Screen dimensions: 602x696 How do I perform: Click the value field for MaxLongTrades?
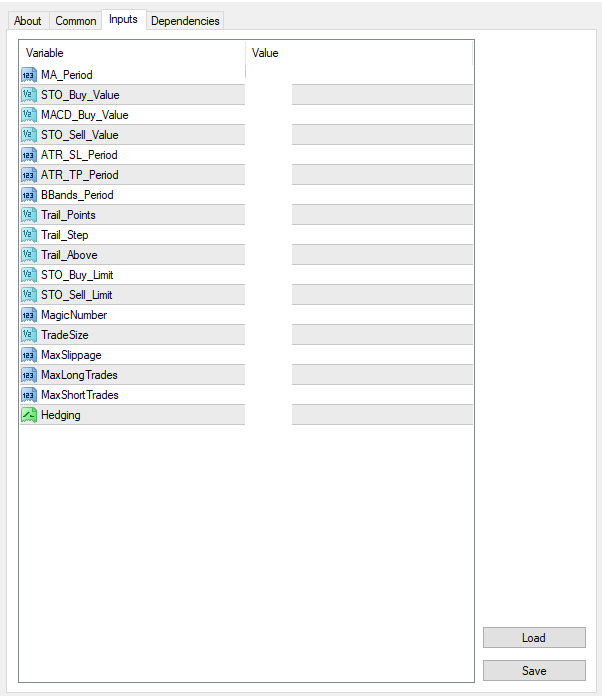360,375
